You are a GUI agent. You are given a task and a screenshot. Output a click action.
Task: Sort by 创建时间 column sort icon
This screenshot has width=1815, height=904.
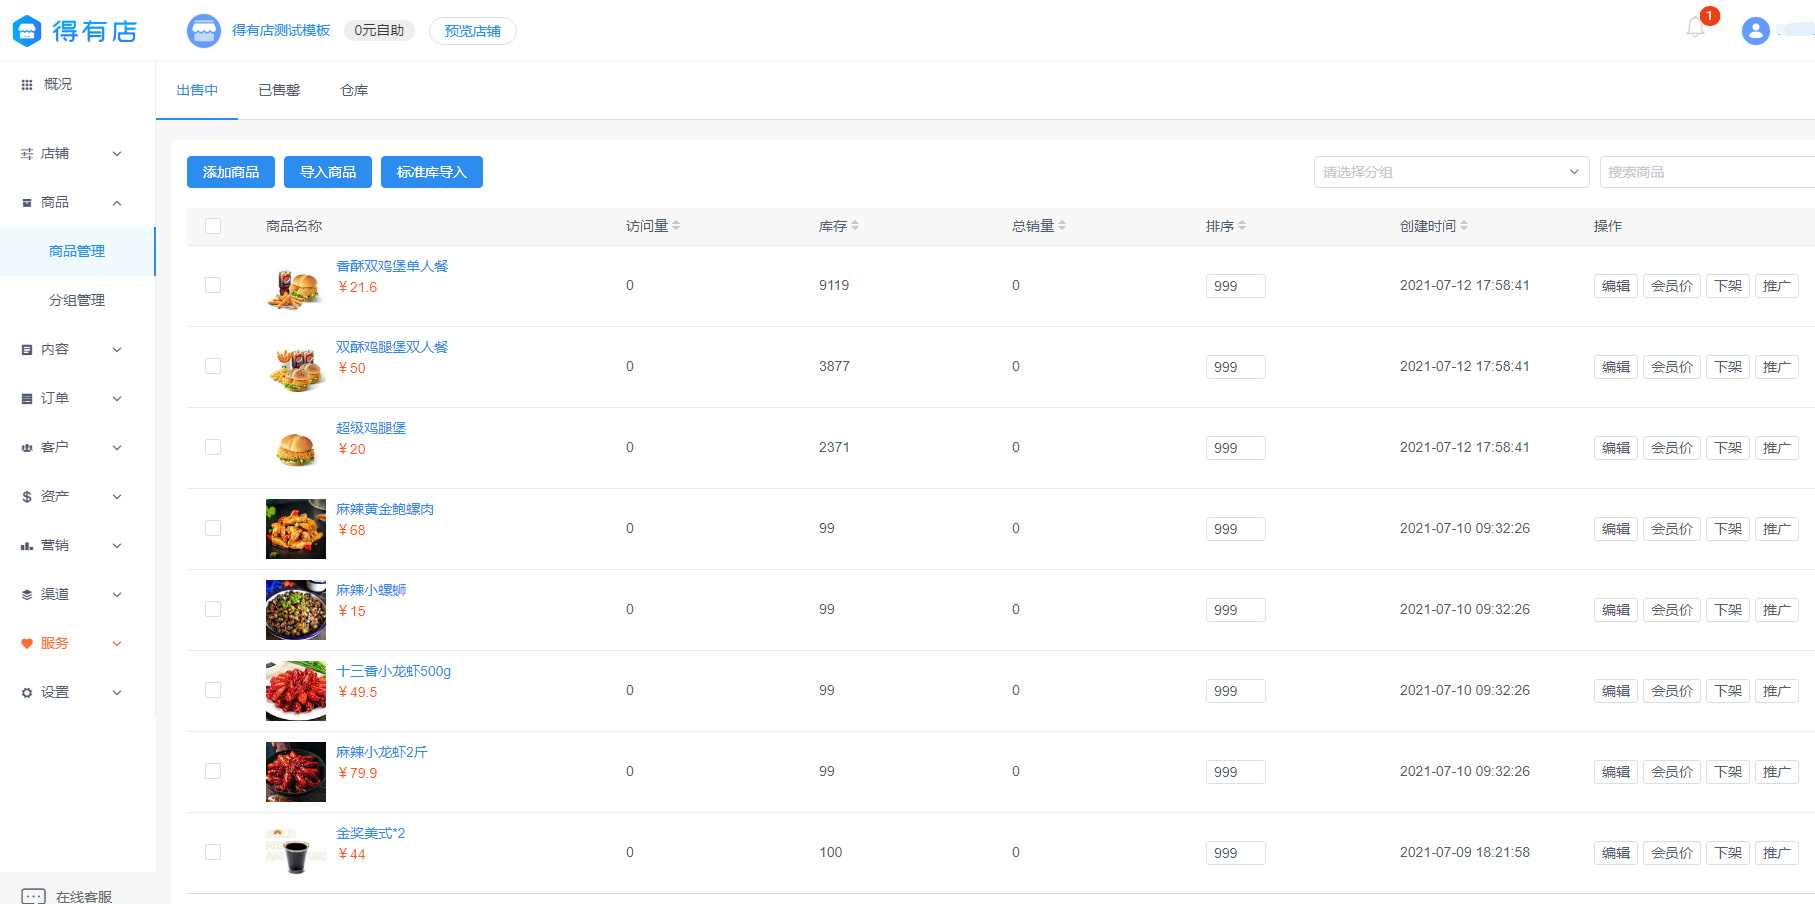pyautogui.click(x=1464, y=226)
